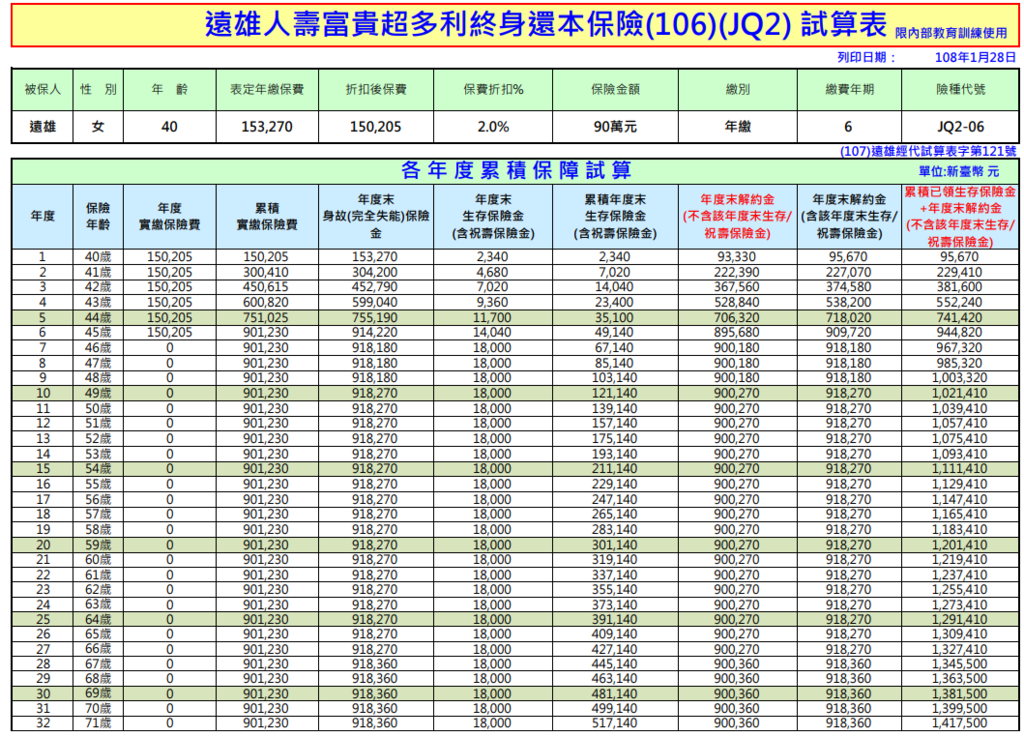1024x737 pixels.
Task: Select the product code JQ2-06
Action: (x=960, y=127)
